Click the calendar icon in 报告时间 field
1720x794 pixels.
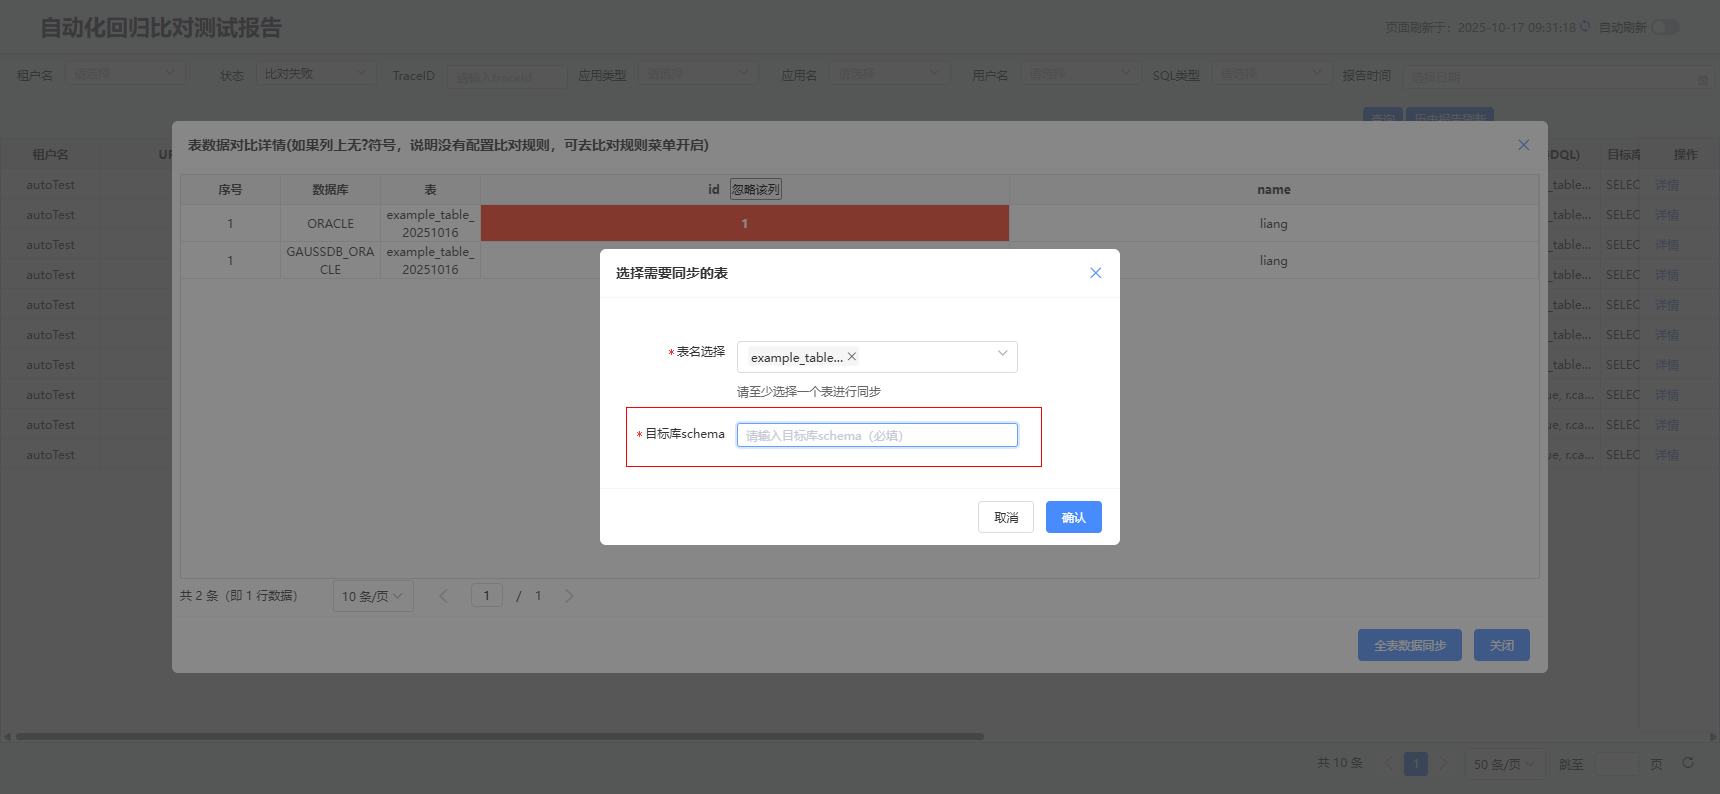(1703, 78)
